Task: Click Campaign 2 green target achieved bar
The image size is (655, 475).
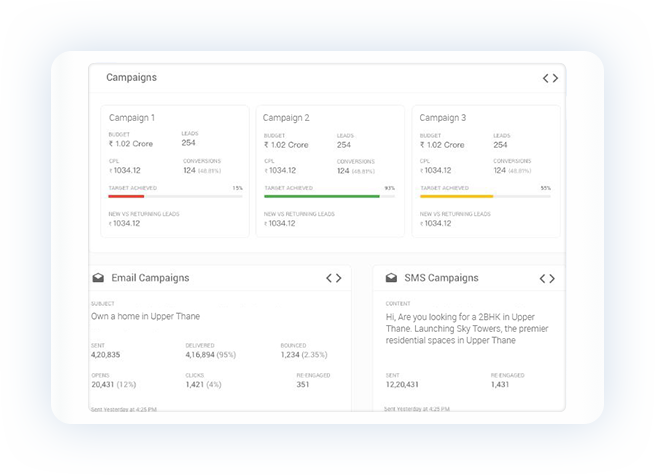Action: 322,196
